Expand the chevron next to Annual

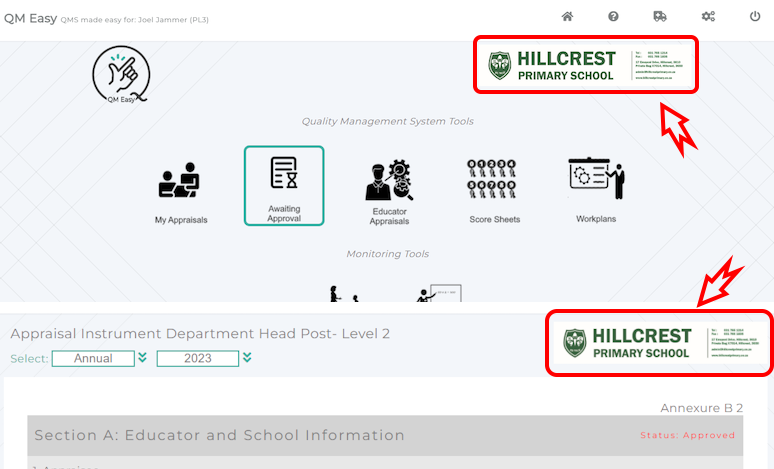point(143,358)
